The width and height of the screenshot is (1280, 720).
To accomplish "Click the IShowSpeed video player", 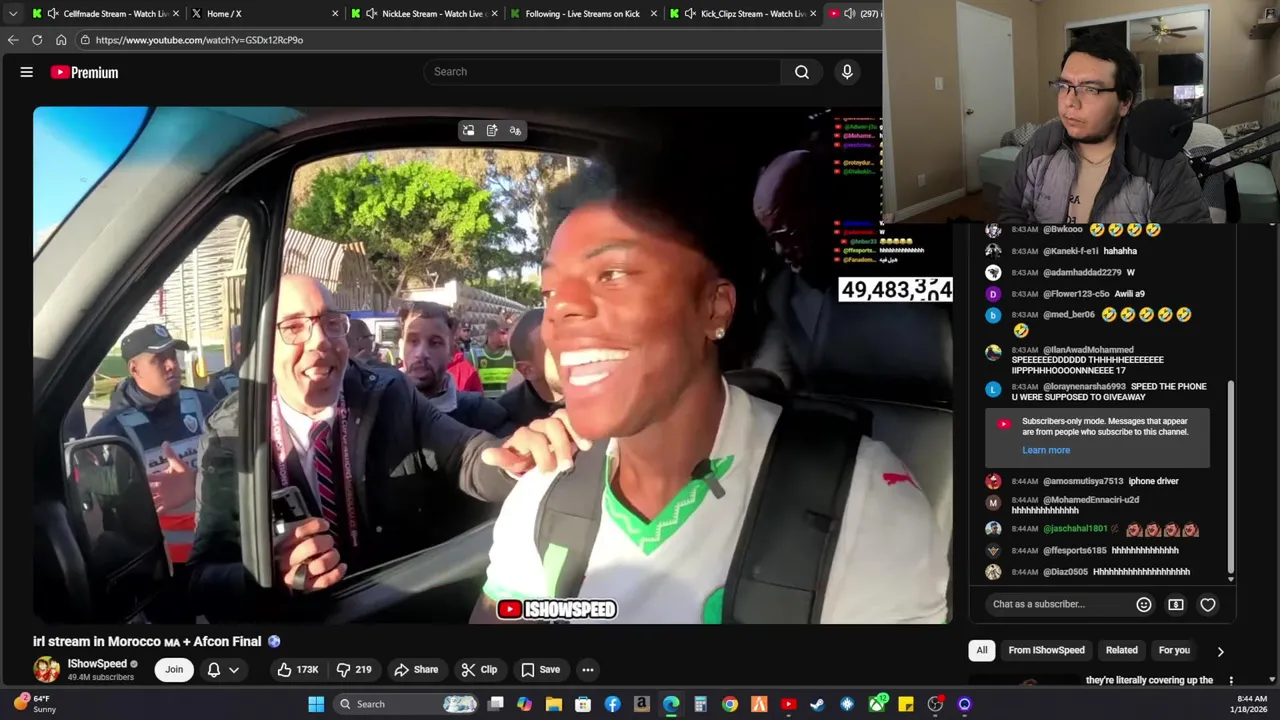I will [x=492, y=365].
